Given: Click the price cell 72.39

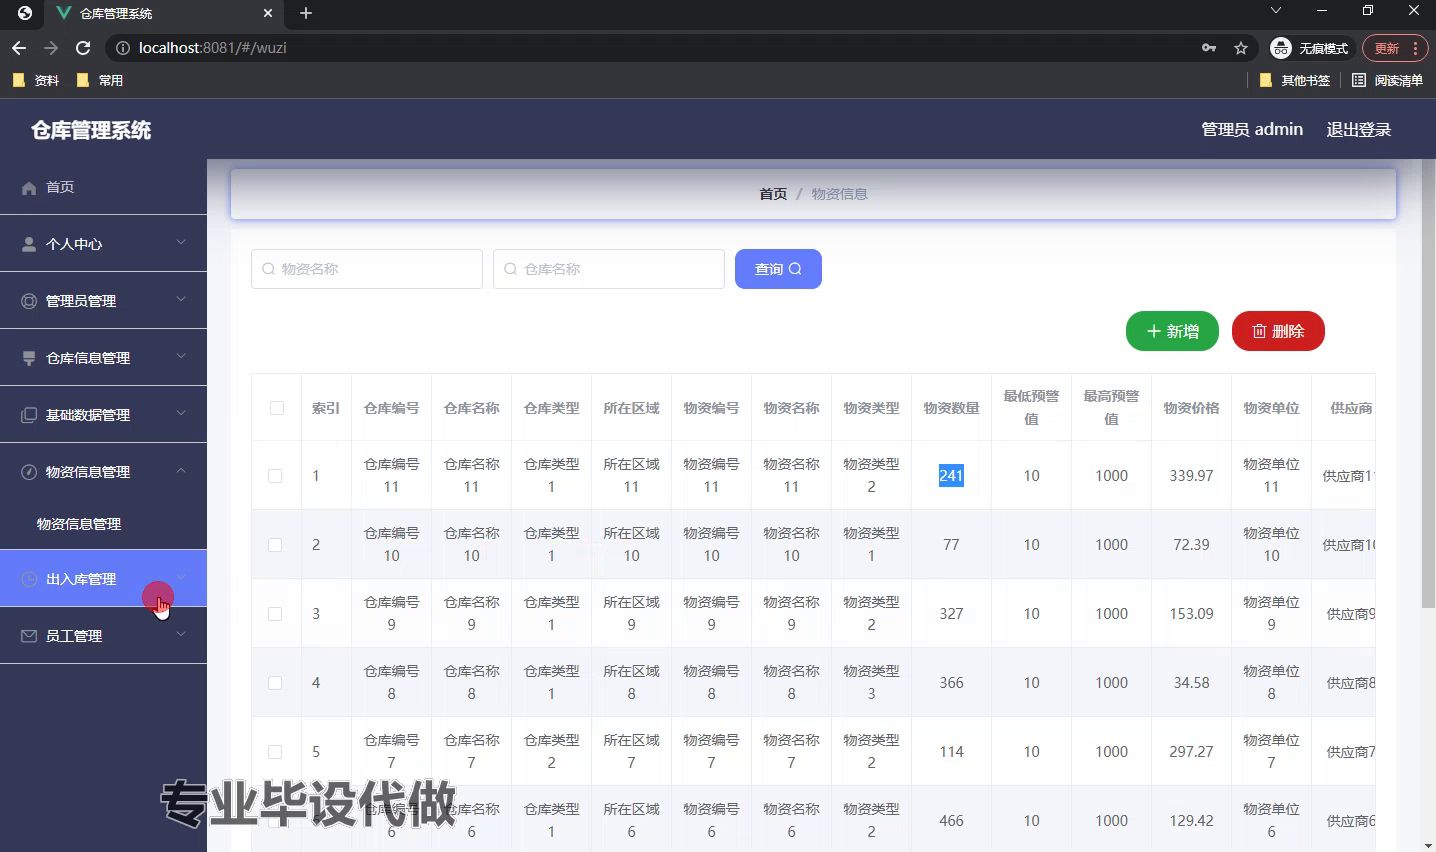Looking at the screenshot, I should tap(1191, 545).
